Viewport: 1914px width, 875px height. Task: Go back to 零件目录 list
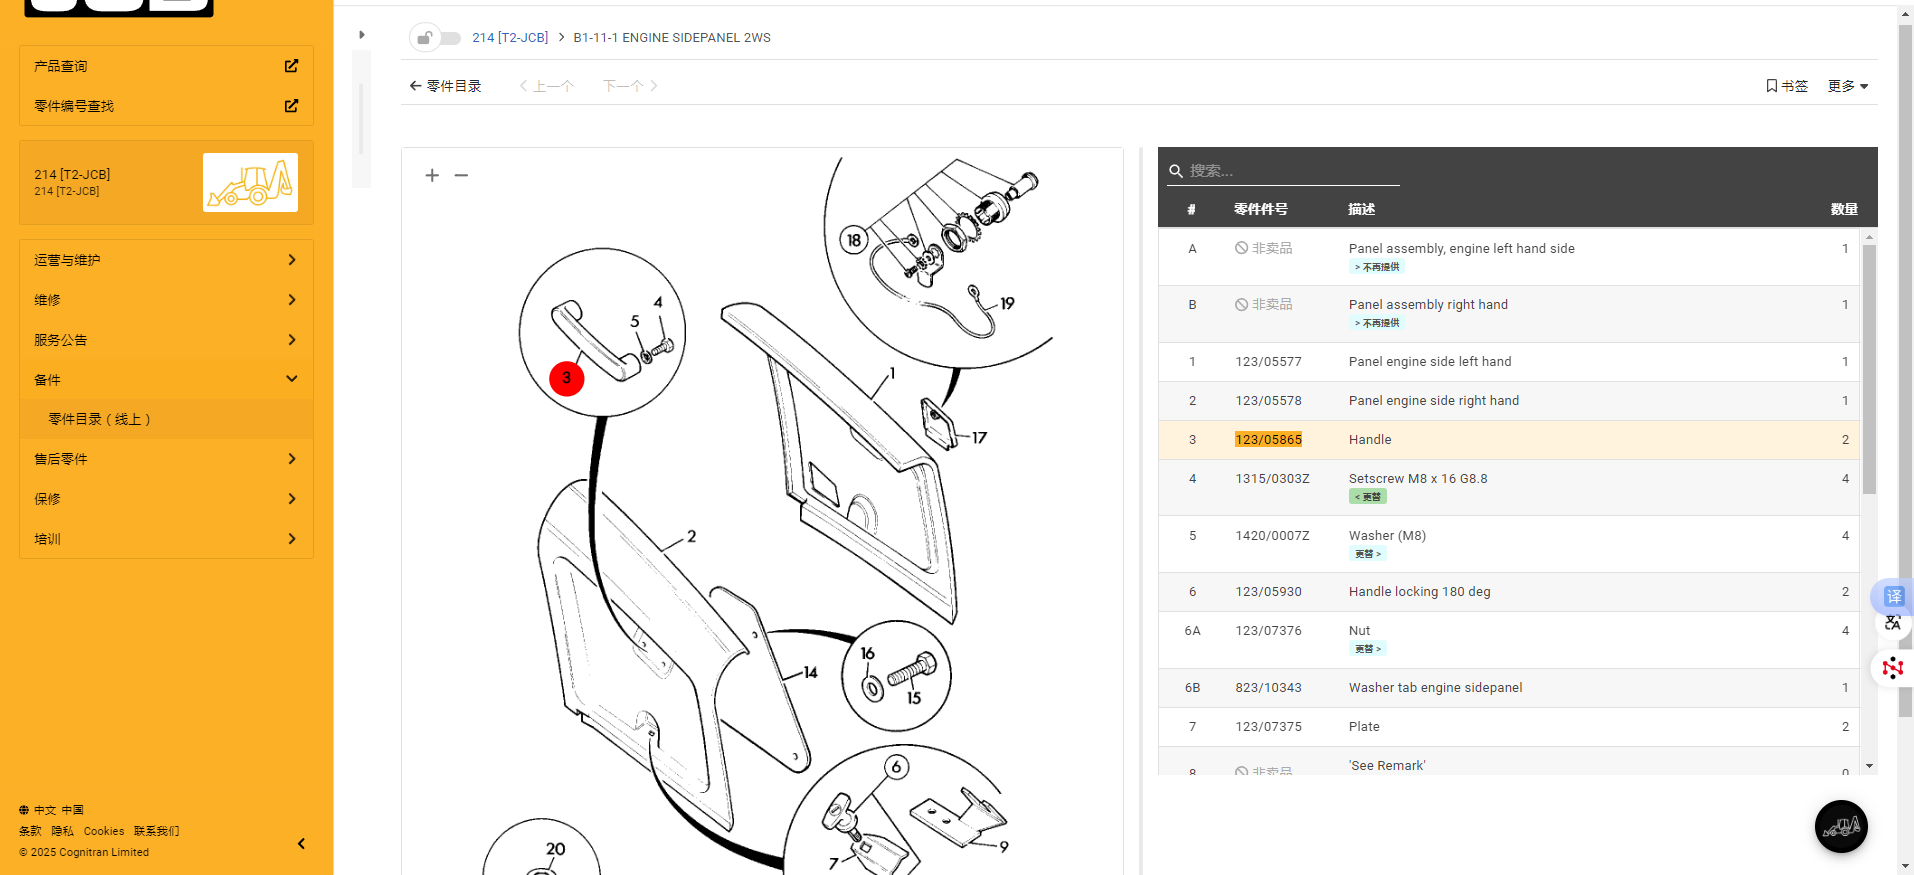pos(445,86)
